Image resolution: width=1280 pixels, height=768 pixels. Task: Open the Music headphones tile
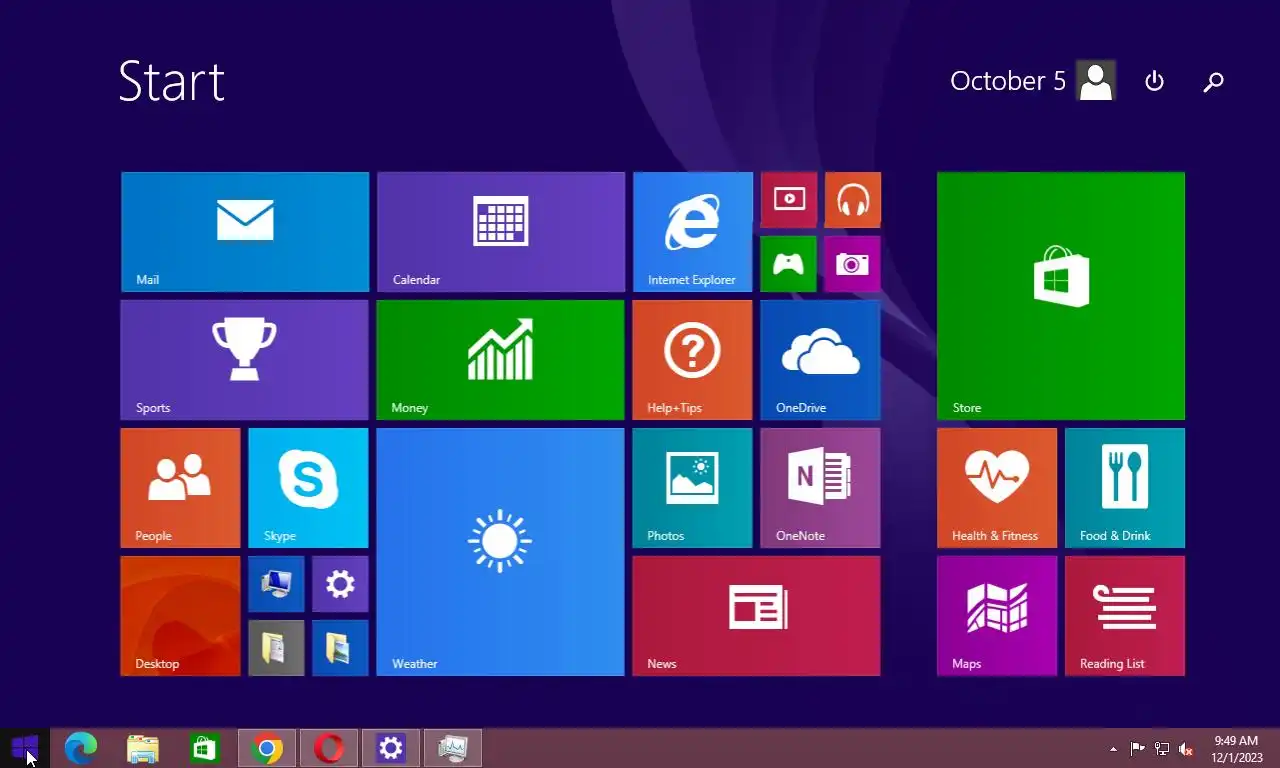click(x=853, y=200)
